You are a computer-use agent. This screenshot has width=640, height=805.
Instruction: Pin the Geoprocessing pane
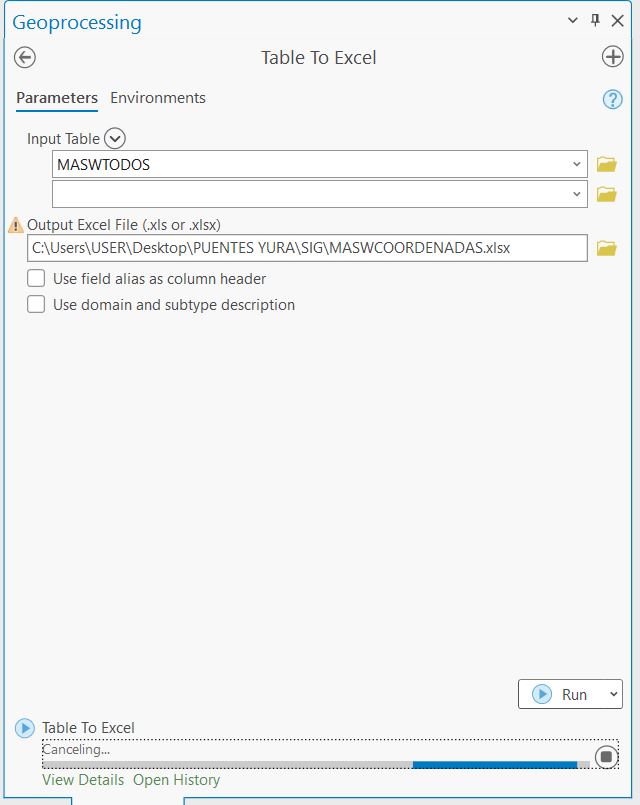click(593, 20)
